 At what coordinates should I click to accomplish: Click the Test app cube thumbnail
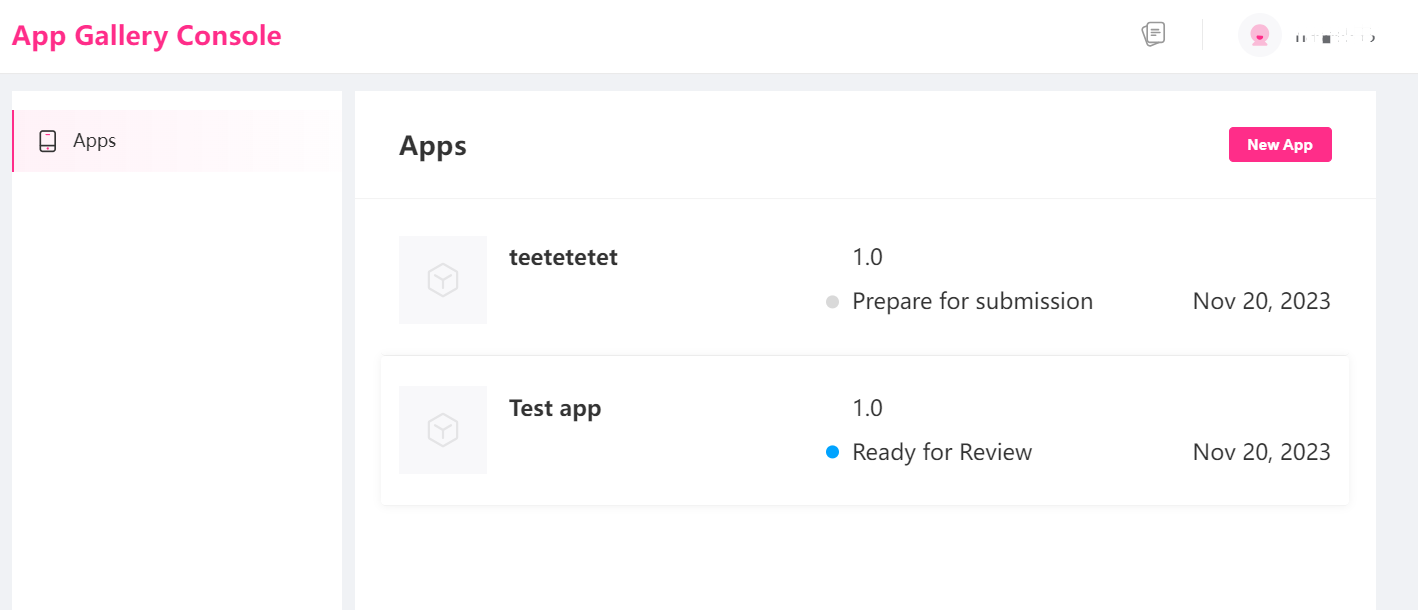442,430
